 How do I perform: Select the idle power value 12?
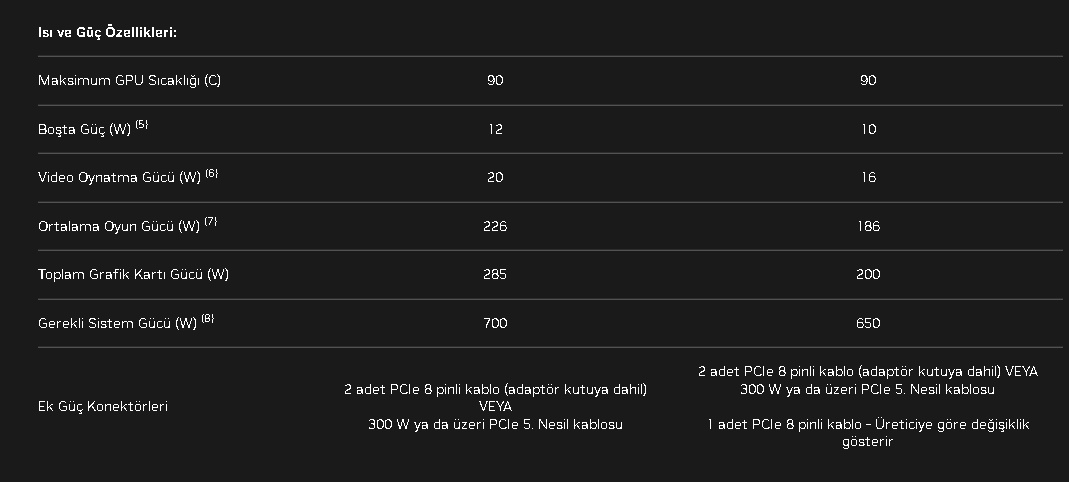pos(495,129)
